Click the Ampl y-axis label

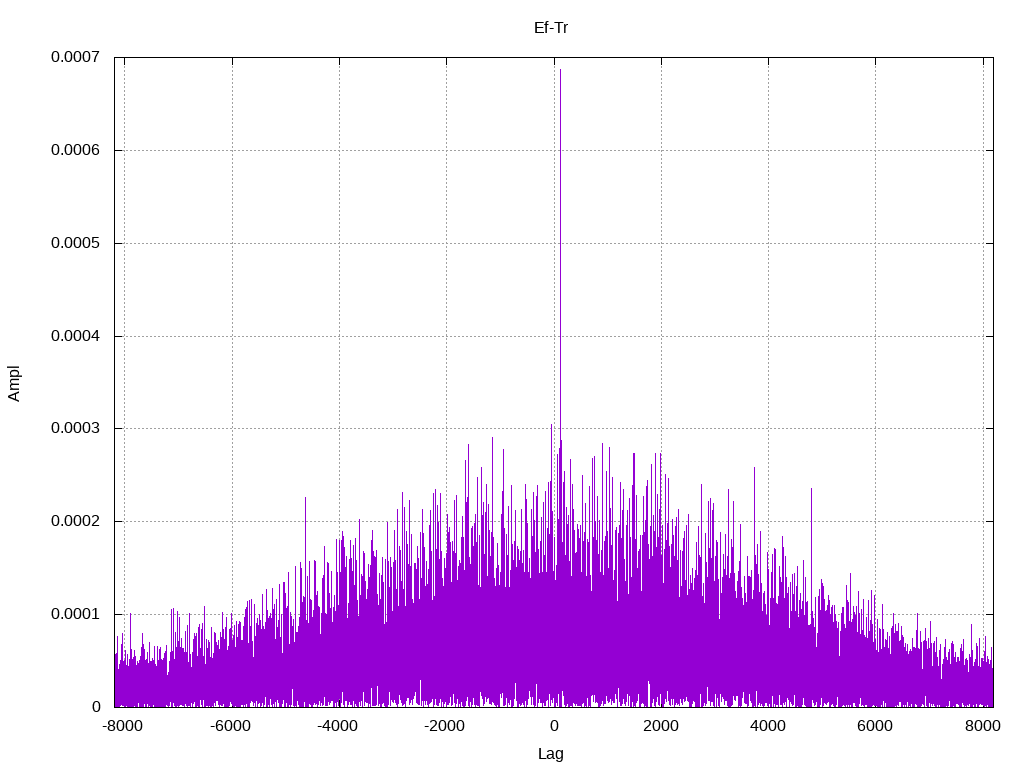coord(14,383)
